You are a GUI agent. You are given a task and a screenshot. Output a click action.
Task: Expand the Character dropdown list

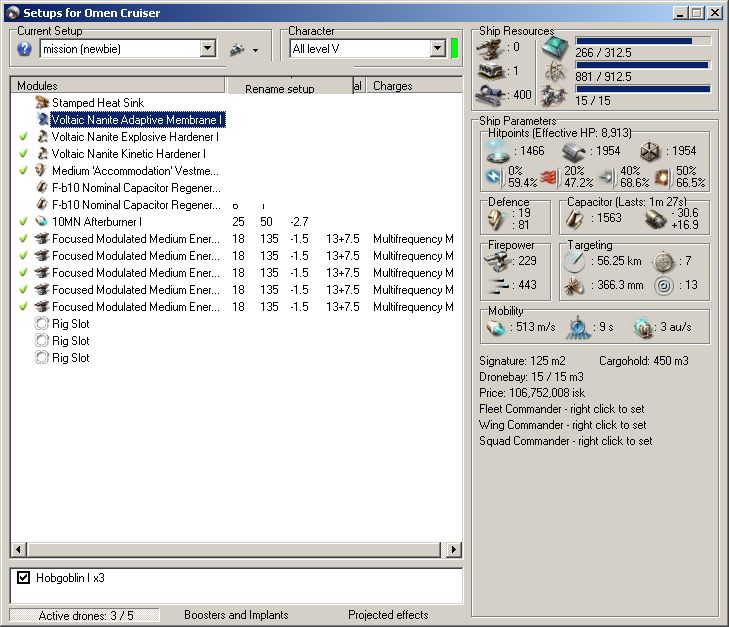tap(438, 48)
